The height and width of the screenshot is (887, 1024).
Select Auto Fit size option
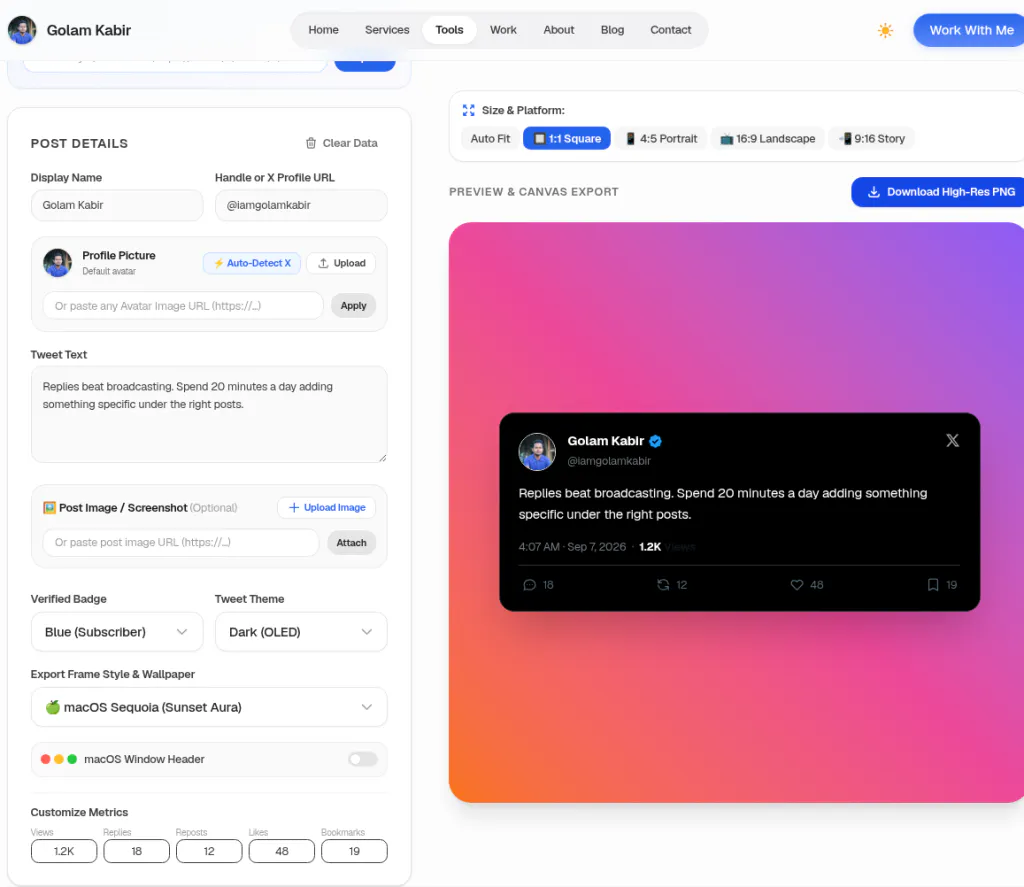tap(490, 138)
